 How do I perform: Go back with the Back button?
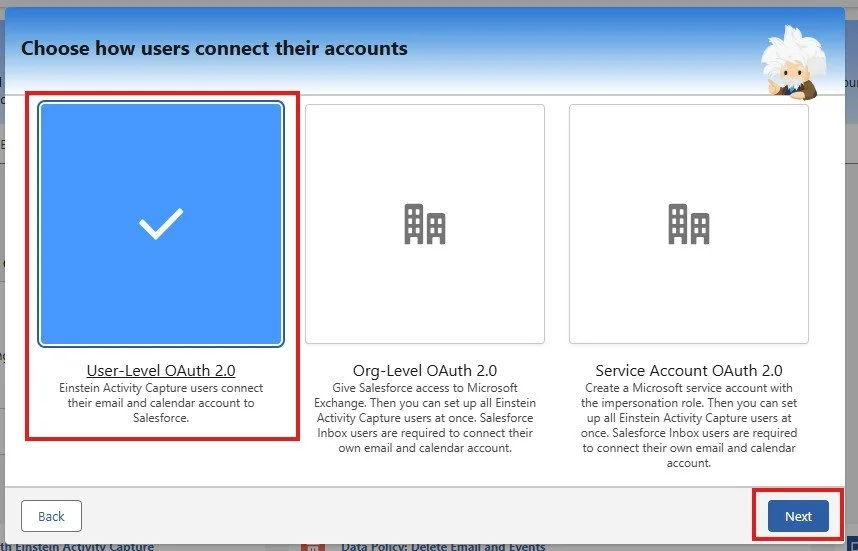tap(51, 516)
